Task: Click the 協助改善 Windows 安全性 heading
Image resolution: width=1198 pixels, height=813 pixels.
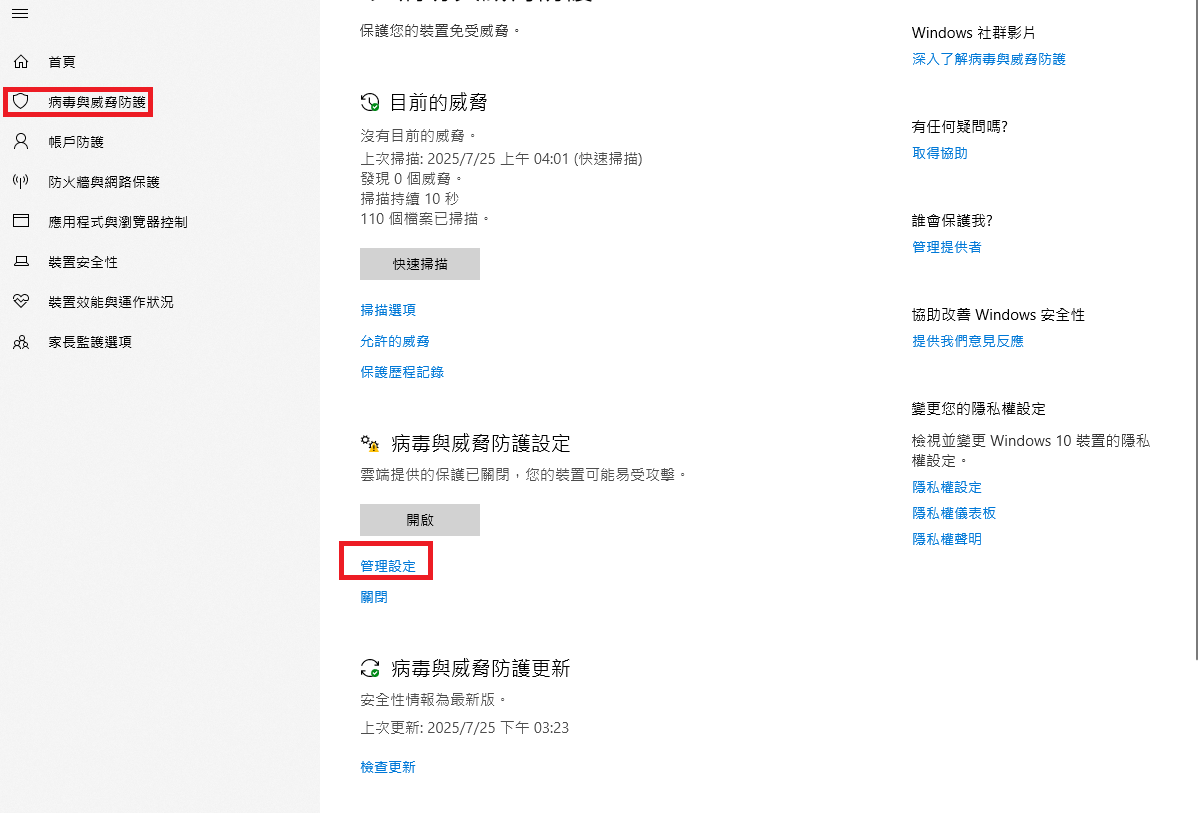Action: coord(998,315)
